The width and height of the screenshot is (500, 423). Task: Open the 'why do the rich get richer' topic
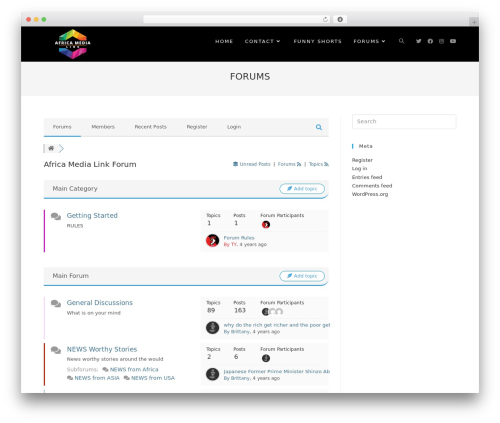(x=277, y=325)
